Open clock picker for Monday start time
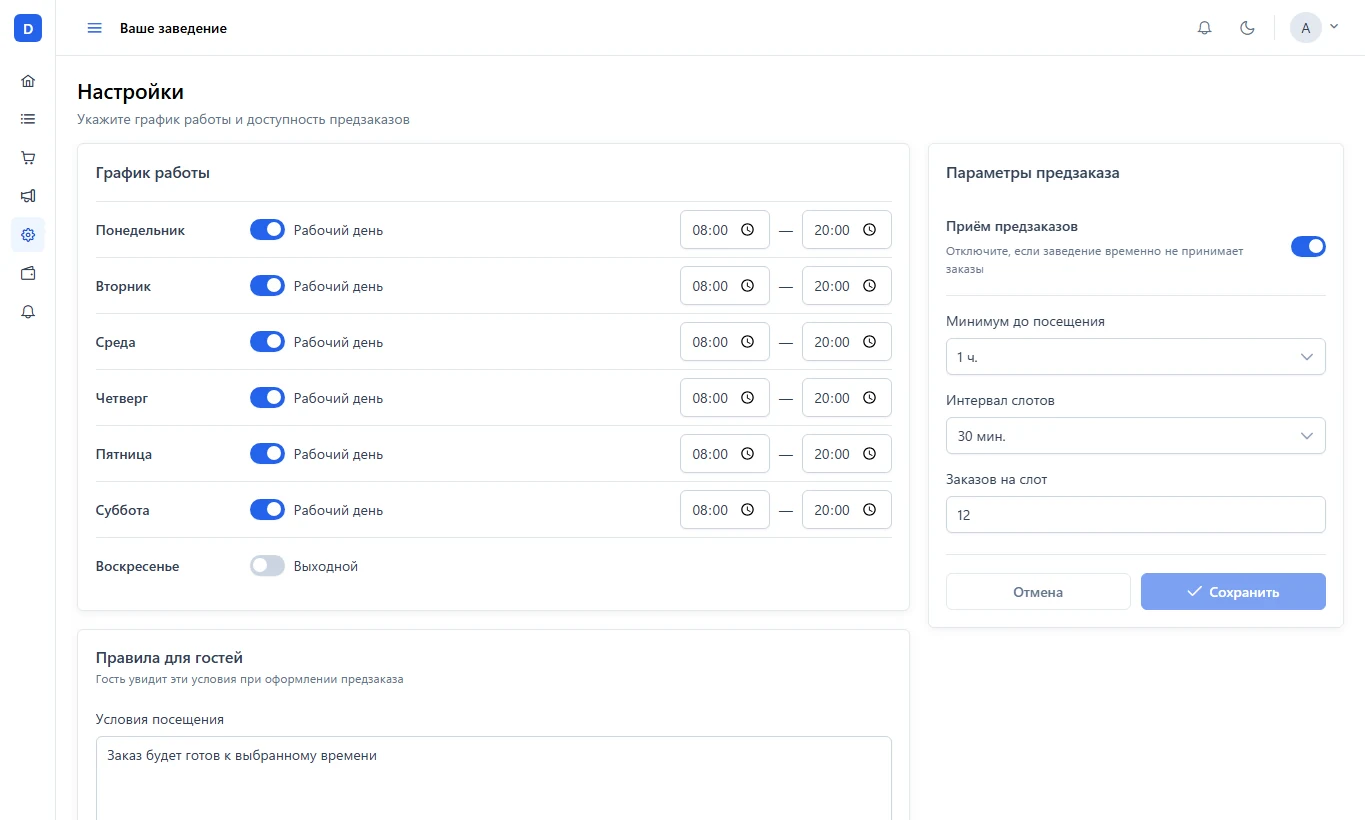The height and width of the screenshot is (820, 1365). (x=747, y=230)
